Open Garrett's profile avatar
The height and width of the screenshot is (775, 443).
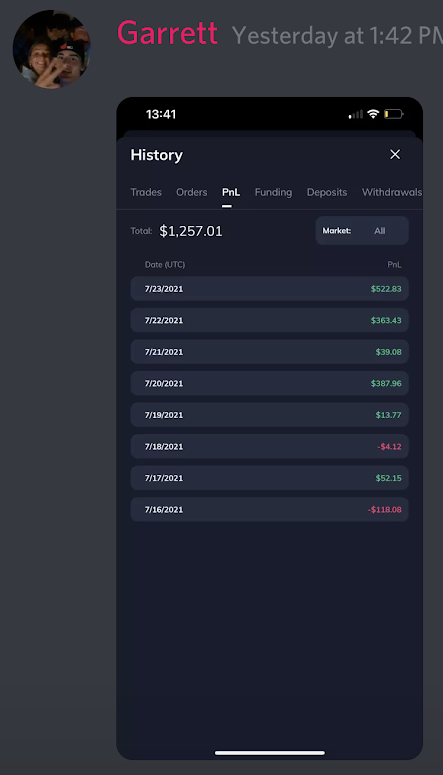click(x=51, y=49)
